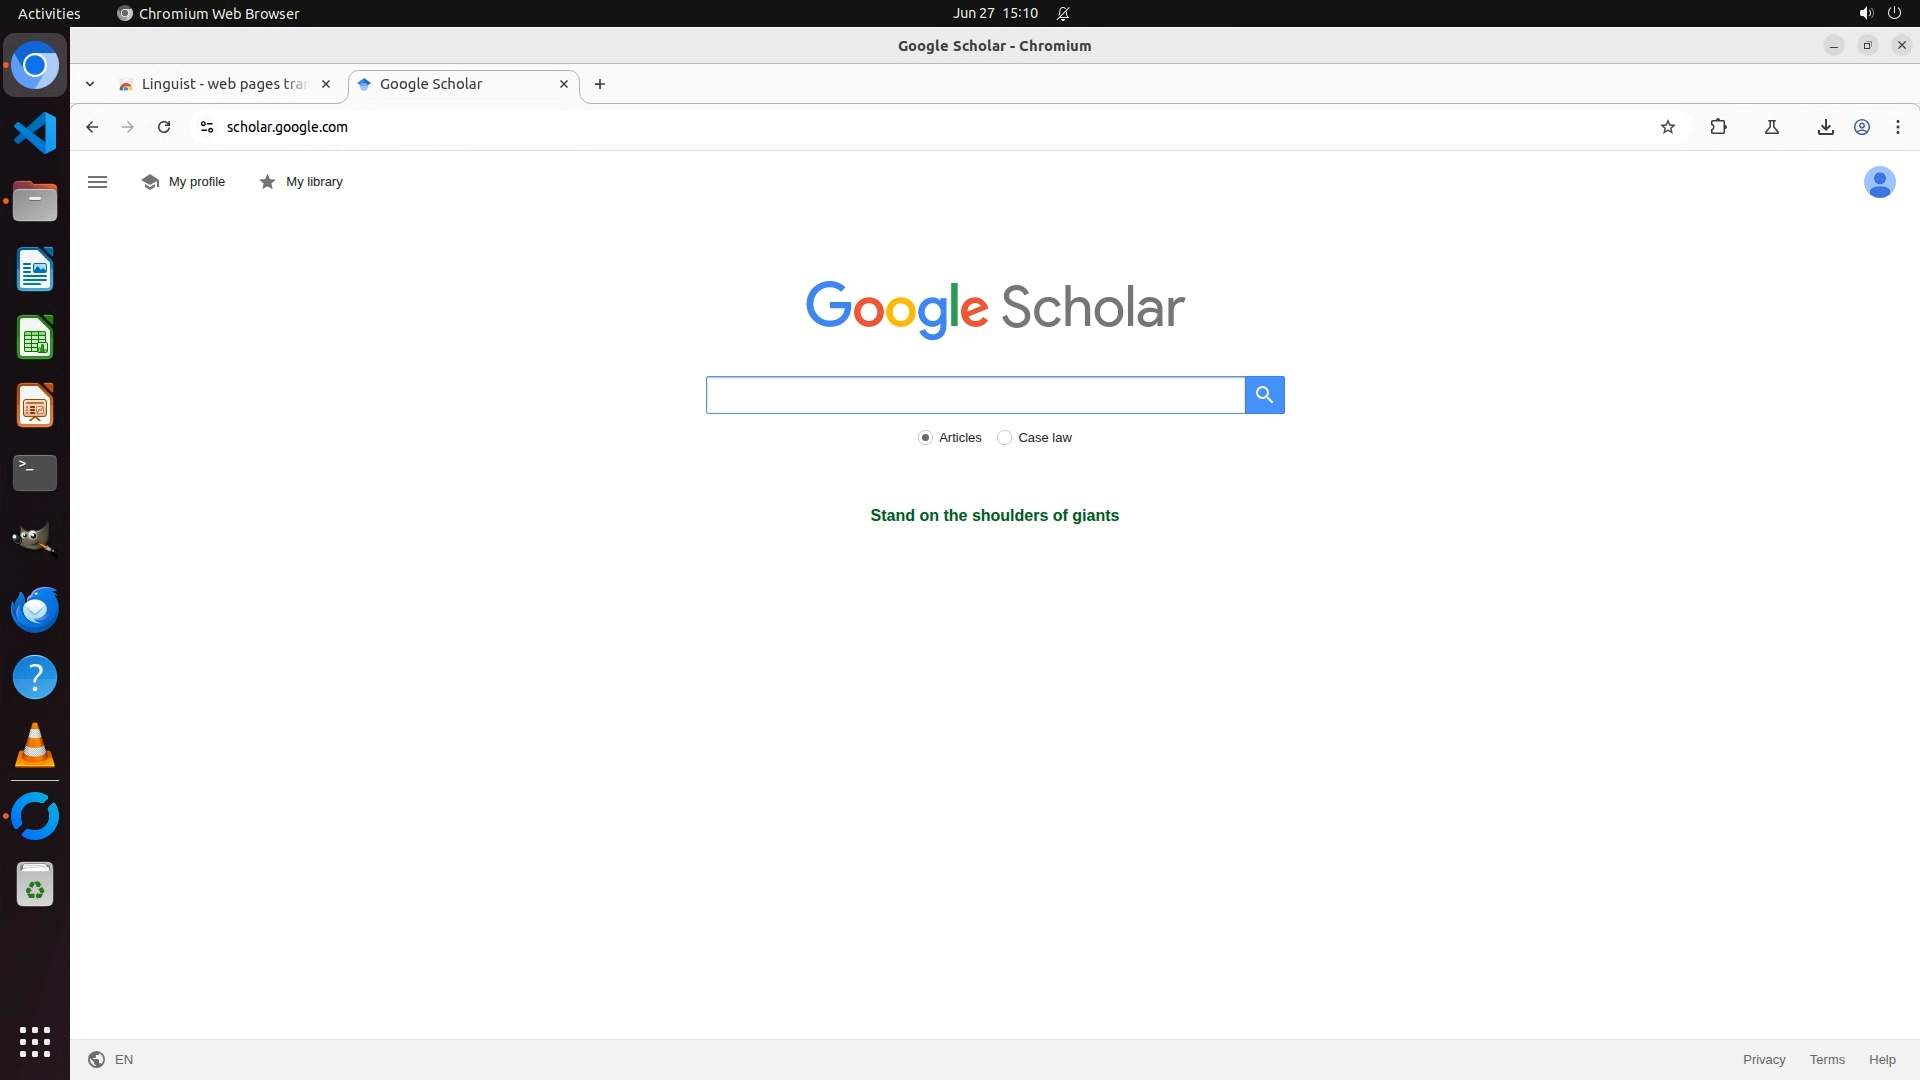Open Google account avatar on page

tap(1879, 182)
